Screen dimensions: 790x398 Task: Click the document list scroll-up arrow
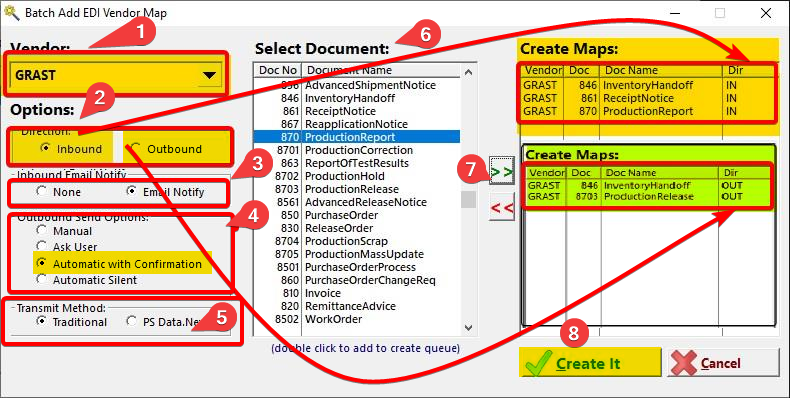(x=469, y=72)
